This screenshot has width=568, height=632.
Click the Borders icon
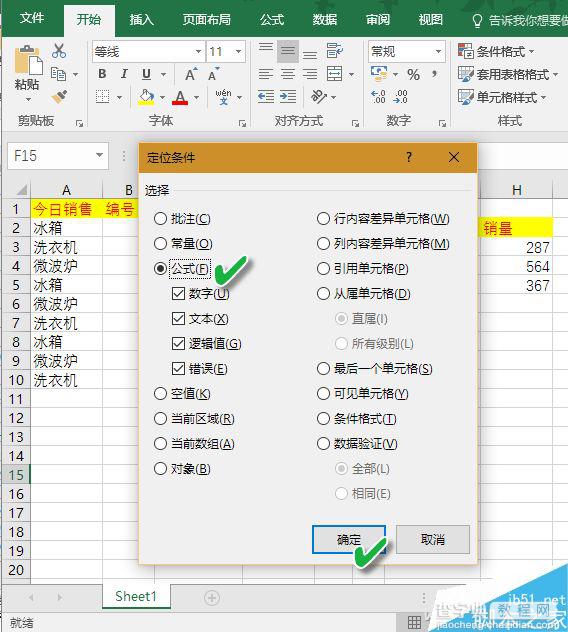tap(102, 97)
